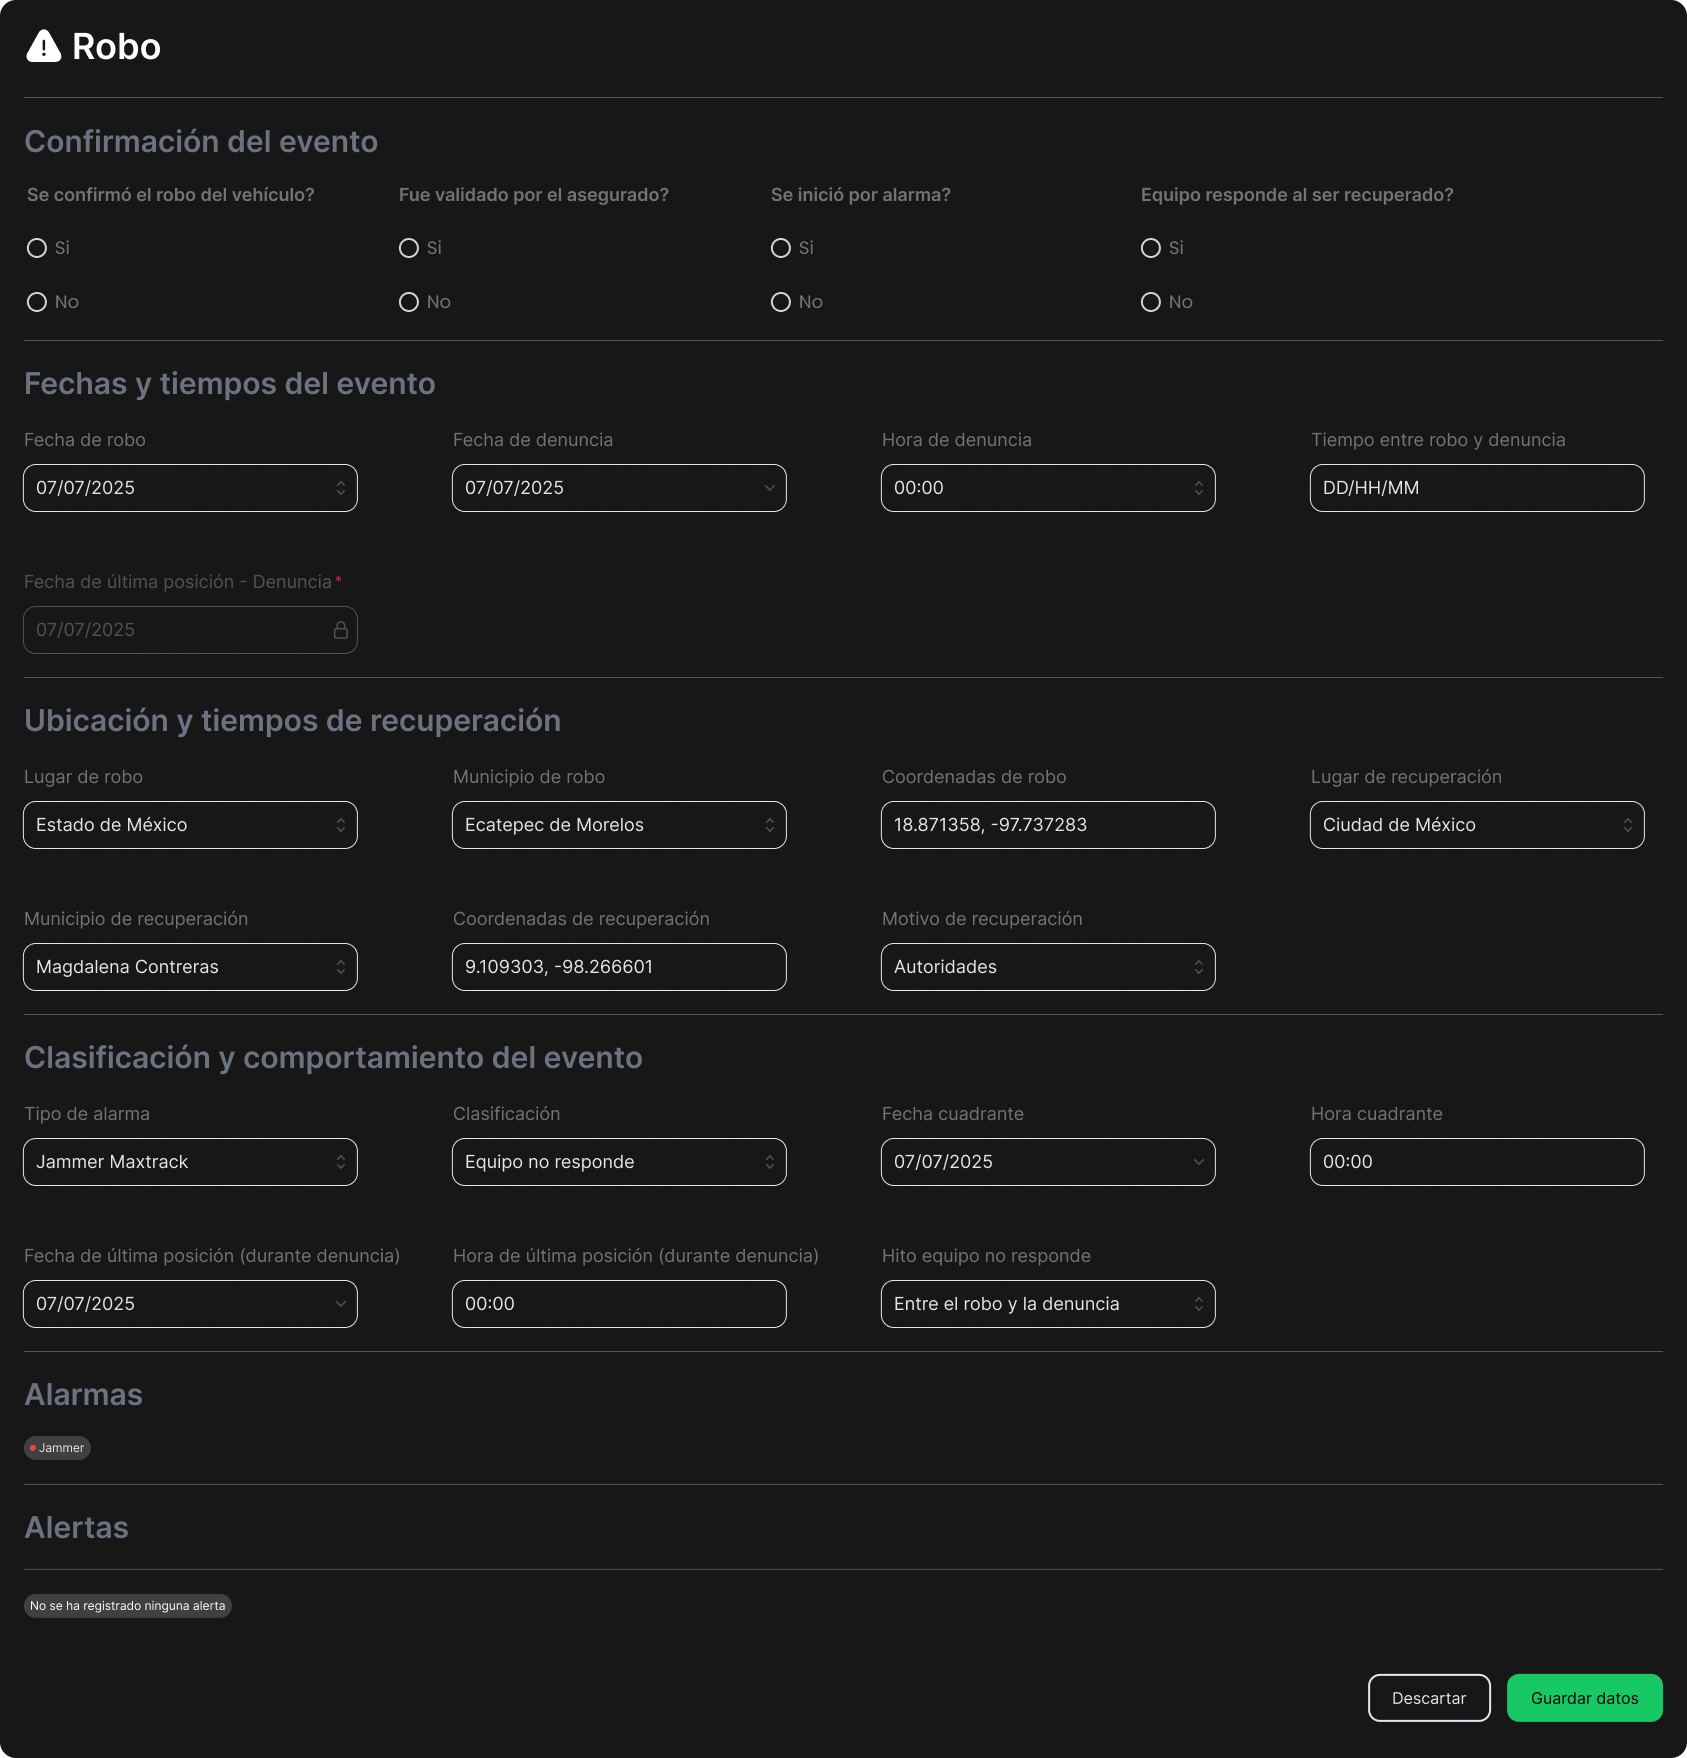Click the warning triangle icon beside Robo
Image resolution: width=1687 pixels, height=1758 pixels.
pyautogui.click(x=43, y=46)
